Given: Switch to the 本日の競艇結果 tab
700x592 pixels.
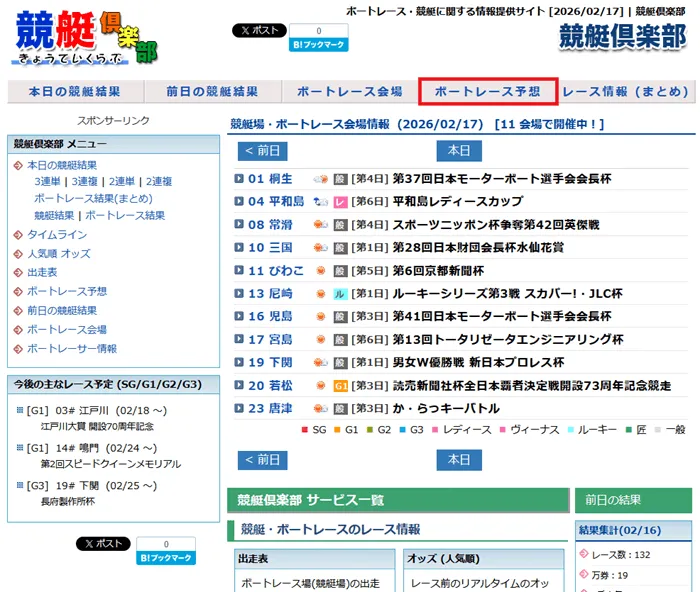Looking at the screenshot, I should coord(74,92).
